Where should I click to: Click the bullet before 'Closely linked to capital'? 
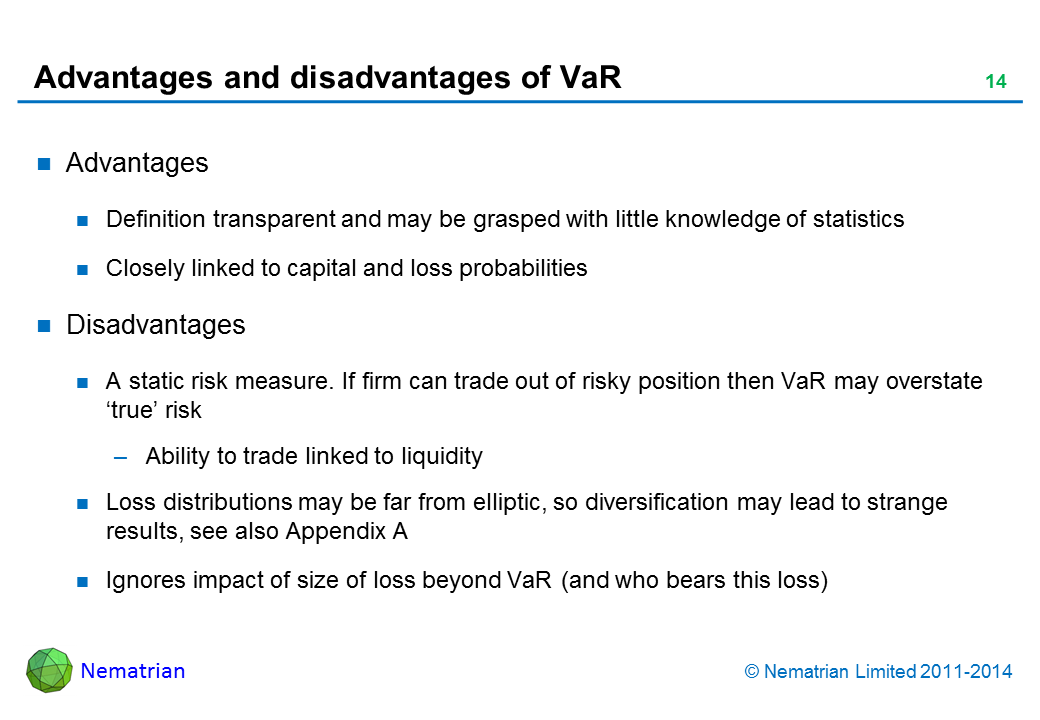pos(84,270)
